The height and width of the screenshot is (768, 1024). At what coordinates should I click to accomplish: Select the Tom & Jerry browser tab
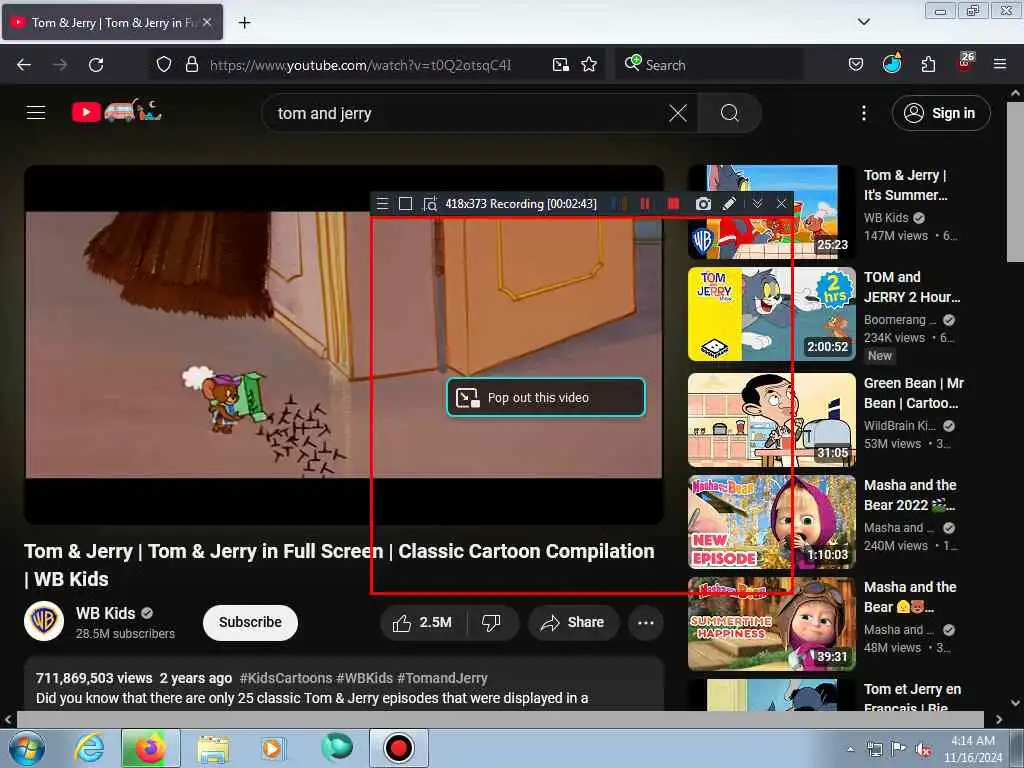click(112, 22)
